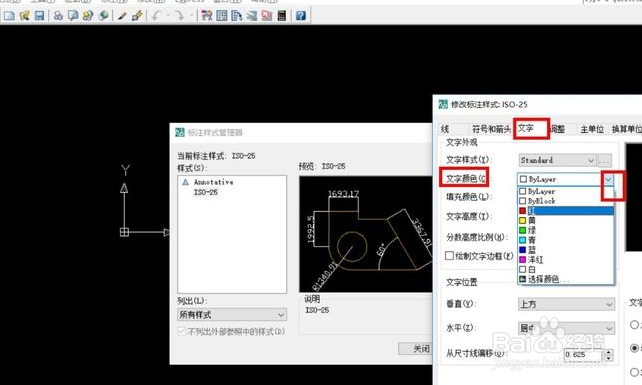This screenshot has height=385, width=642.
Task: Select the red 红 color option
Action: click(566, 211)
